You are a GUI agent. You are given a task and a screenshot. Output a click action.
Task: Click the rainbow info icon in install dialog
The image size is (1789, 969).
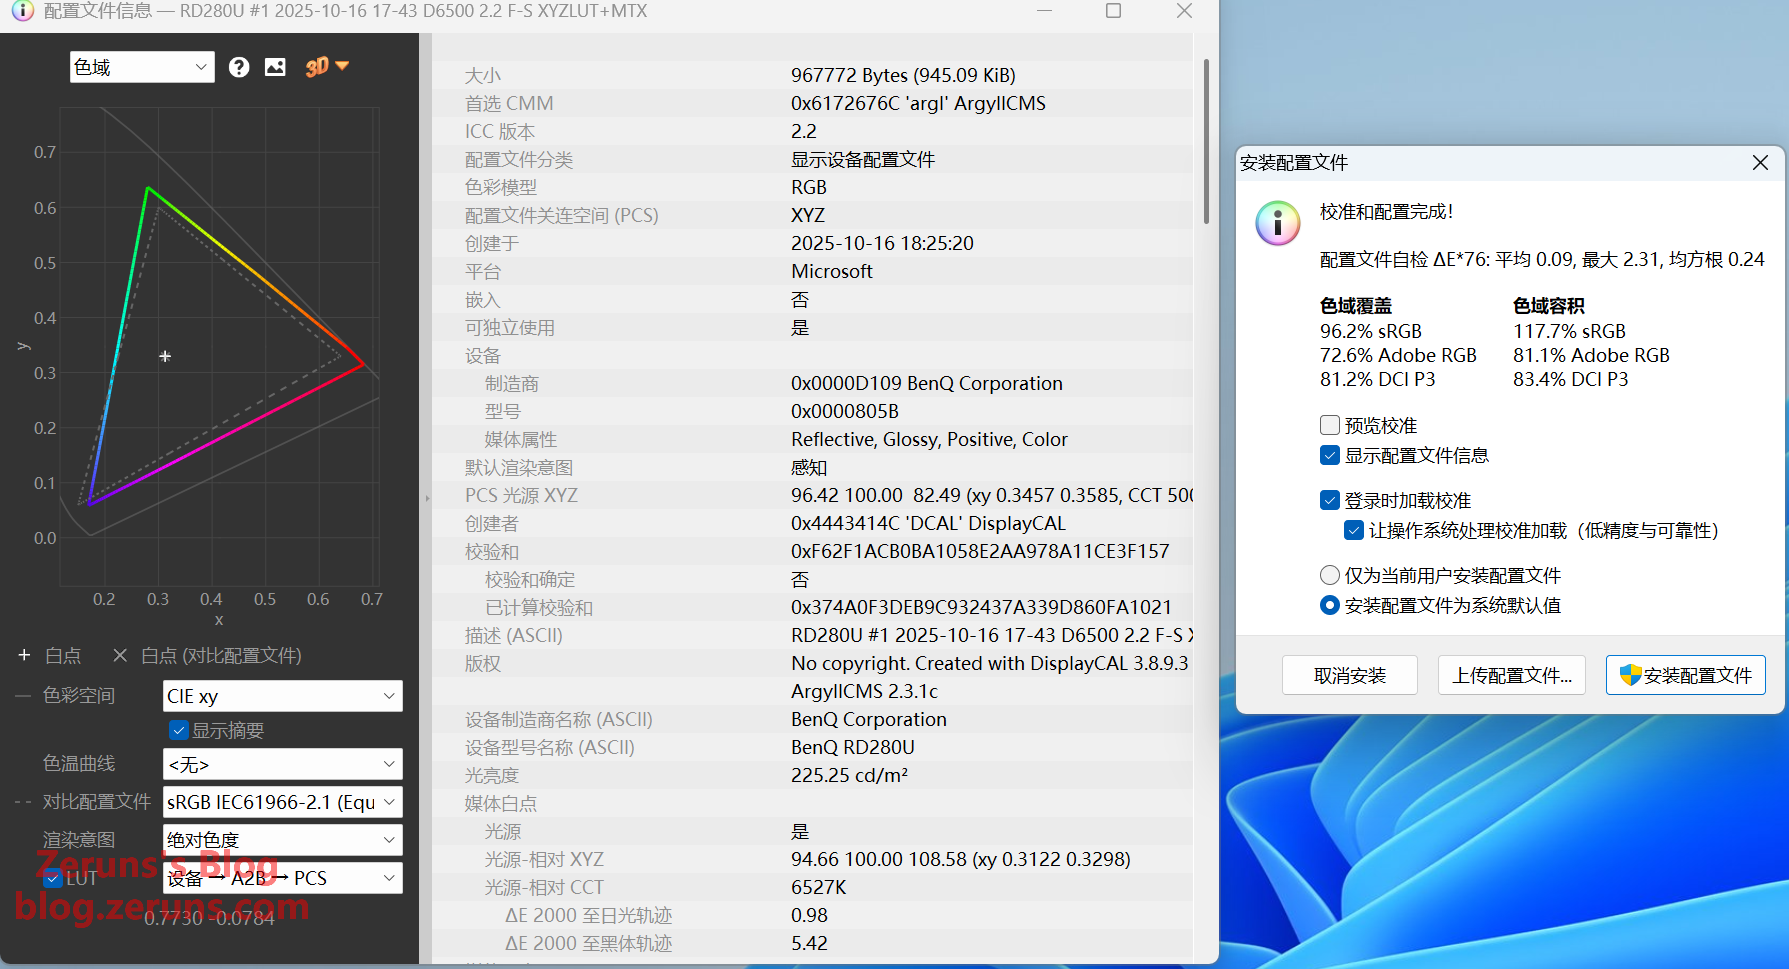coord(1277,223)
